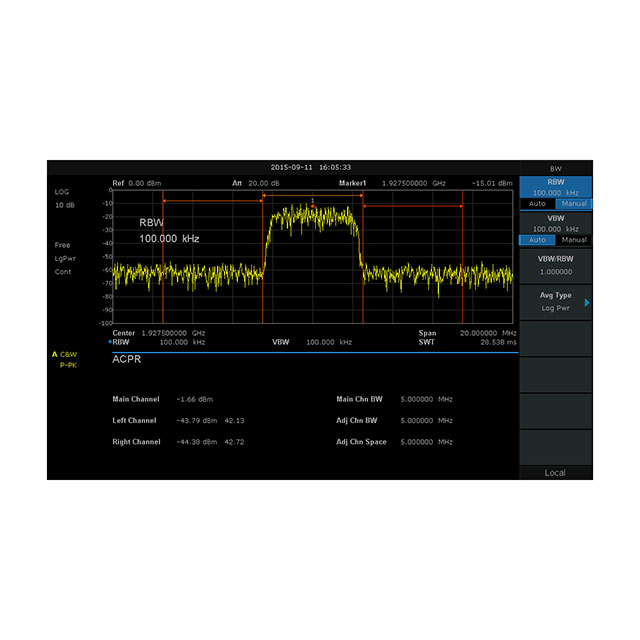Screen dimensions: 640x640
Task: Select trace A C&W indicator
Action: [x=64, y=355]
